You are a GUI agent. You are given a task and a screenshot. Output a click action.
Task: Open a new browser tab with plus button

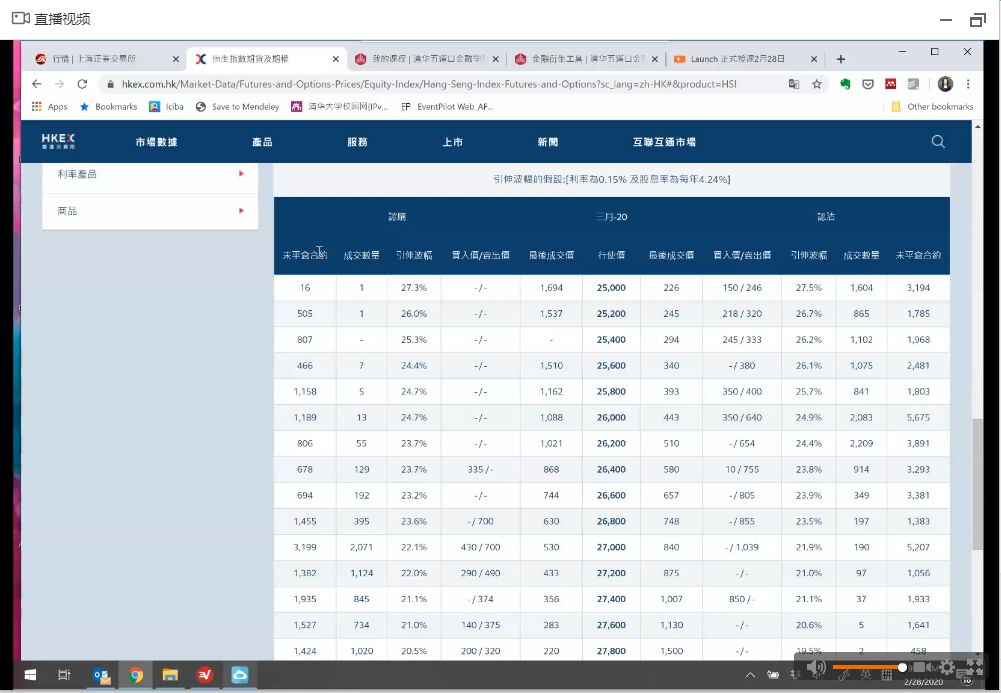click(x=841, y=59)
